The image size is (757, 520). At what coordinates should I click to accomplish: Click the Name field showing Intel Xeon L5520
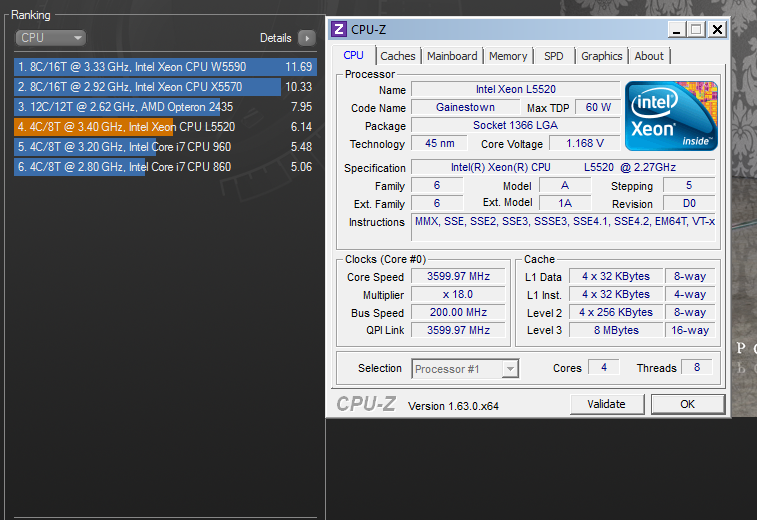[x=516, y=89]
